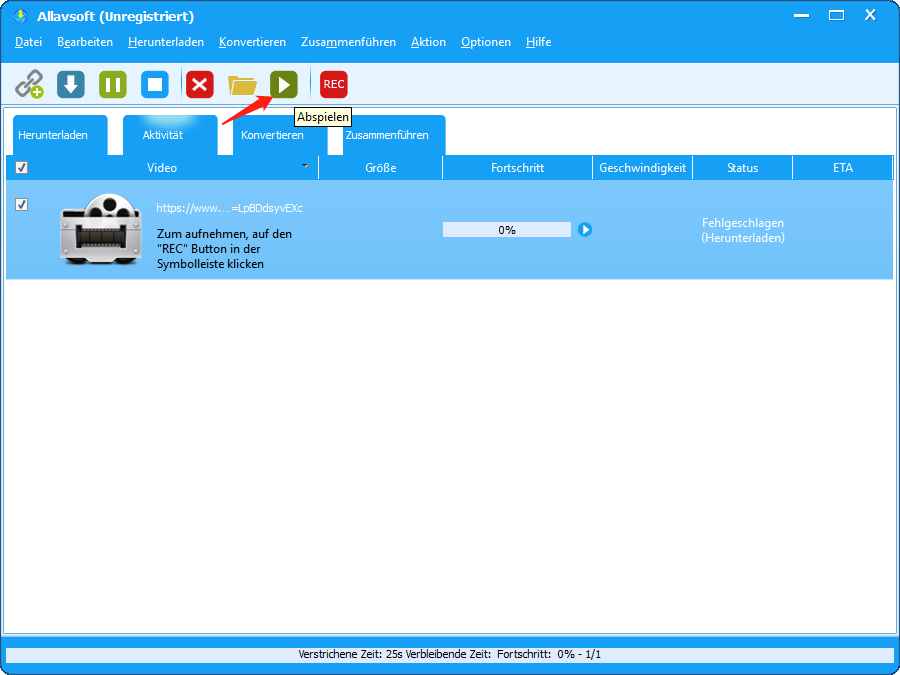Click the 'Zum aufnehmen, auf den REC Button' text
The width and height of the screenshot is (900, 675).
coord(224,249)
